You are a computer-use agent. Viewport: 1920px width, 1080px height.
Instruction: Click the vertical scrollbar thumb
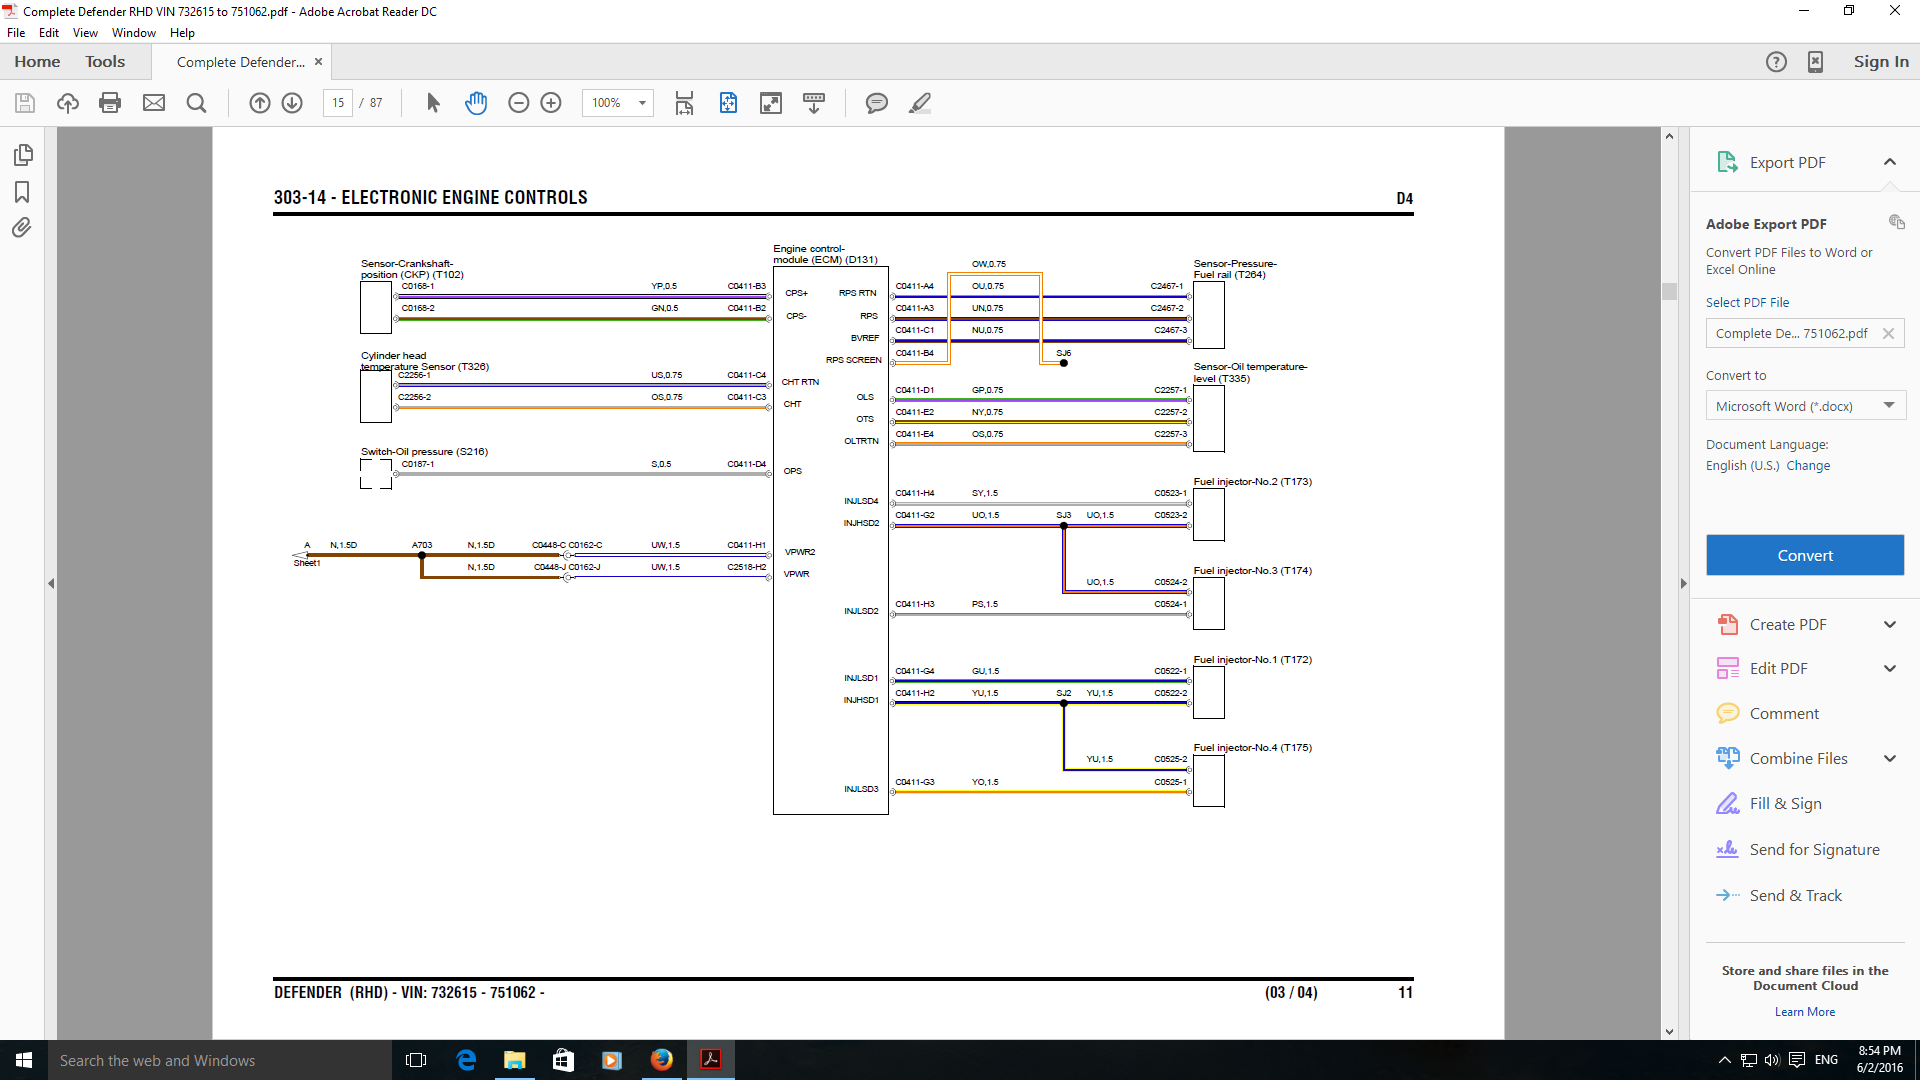point(1669,291)
